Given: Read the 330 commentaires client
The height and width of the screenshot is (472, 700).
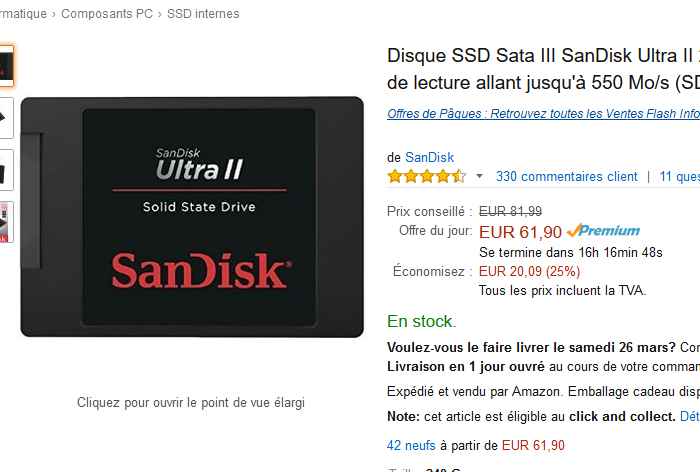Looking at the screenshot, I should 567,176.
